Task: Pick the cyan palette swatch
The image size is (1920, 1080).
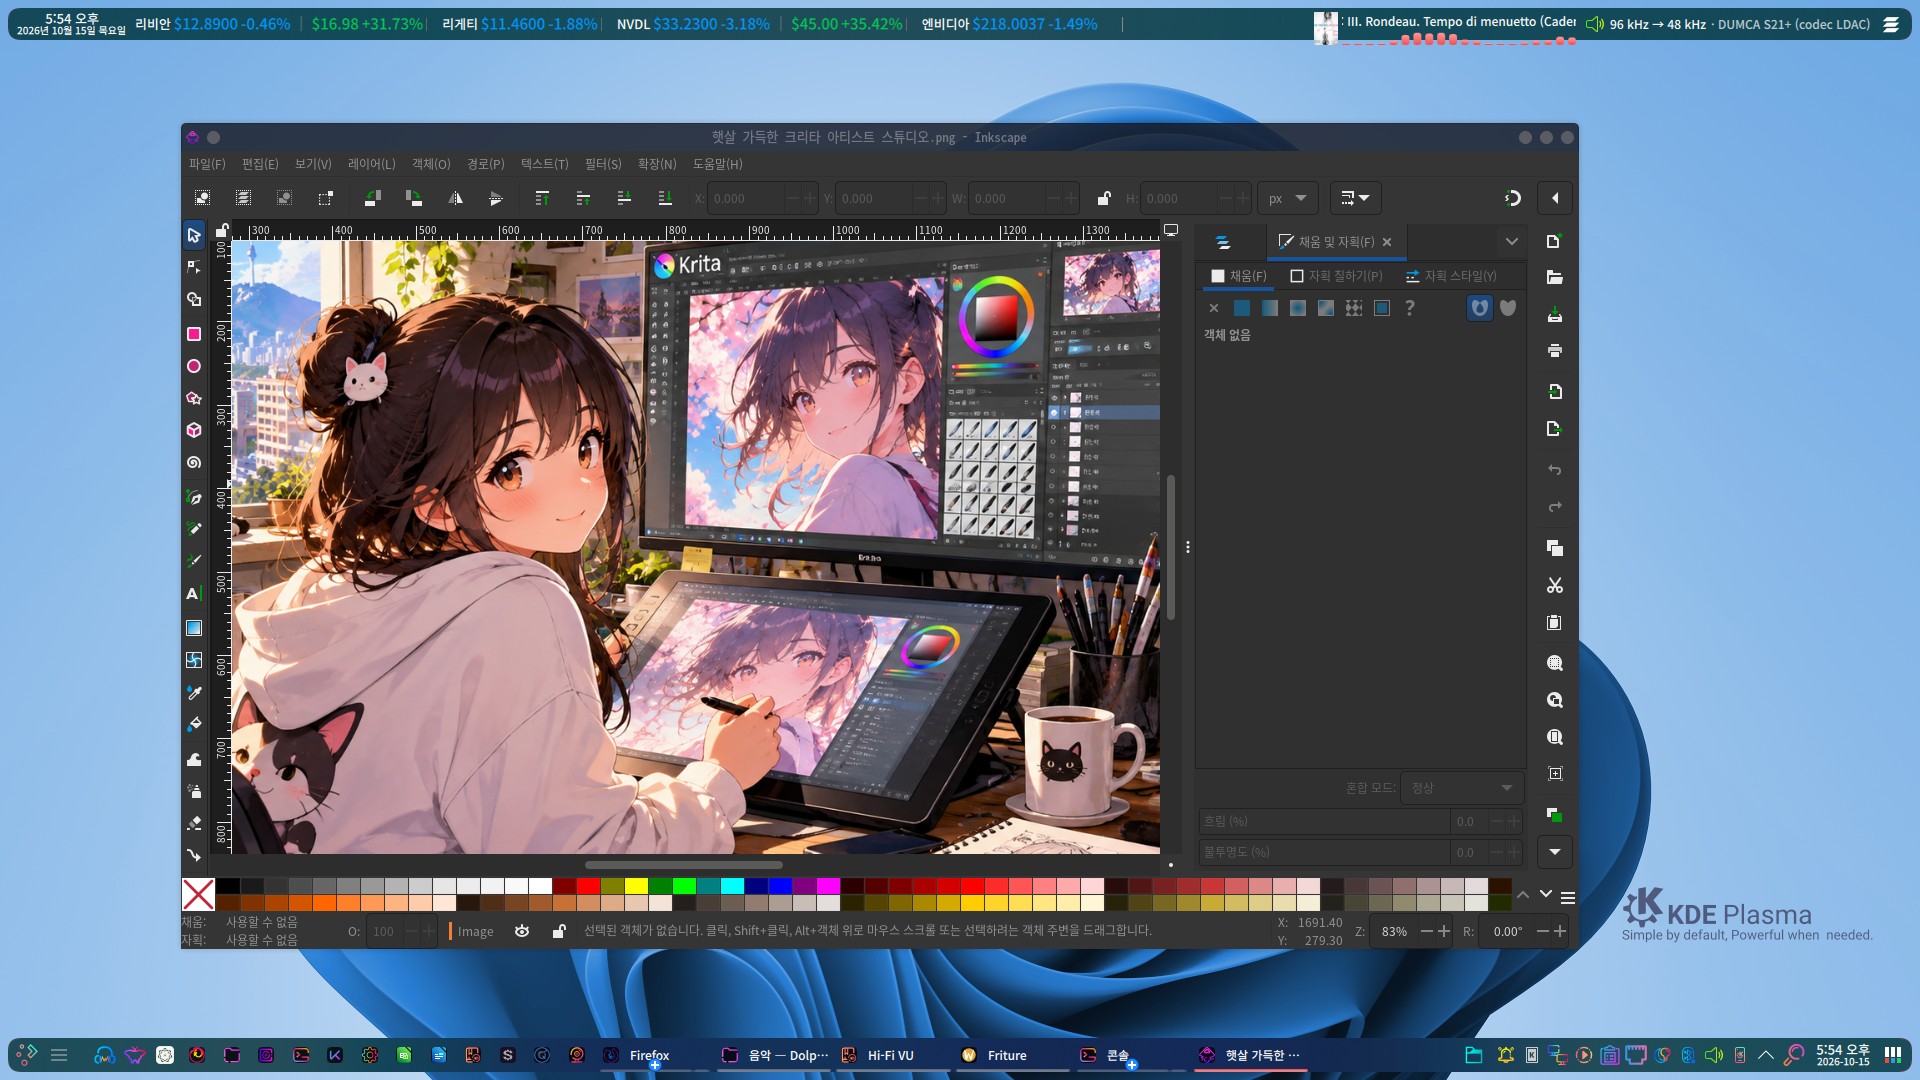Action: tap(732, 886)
